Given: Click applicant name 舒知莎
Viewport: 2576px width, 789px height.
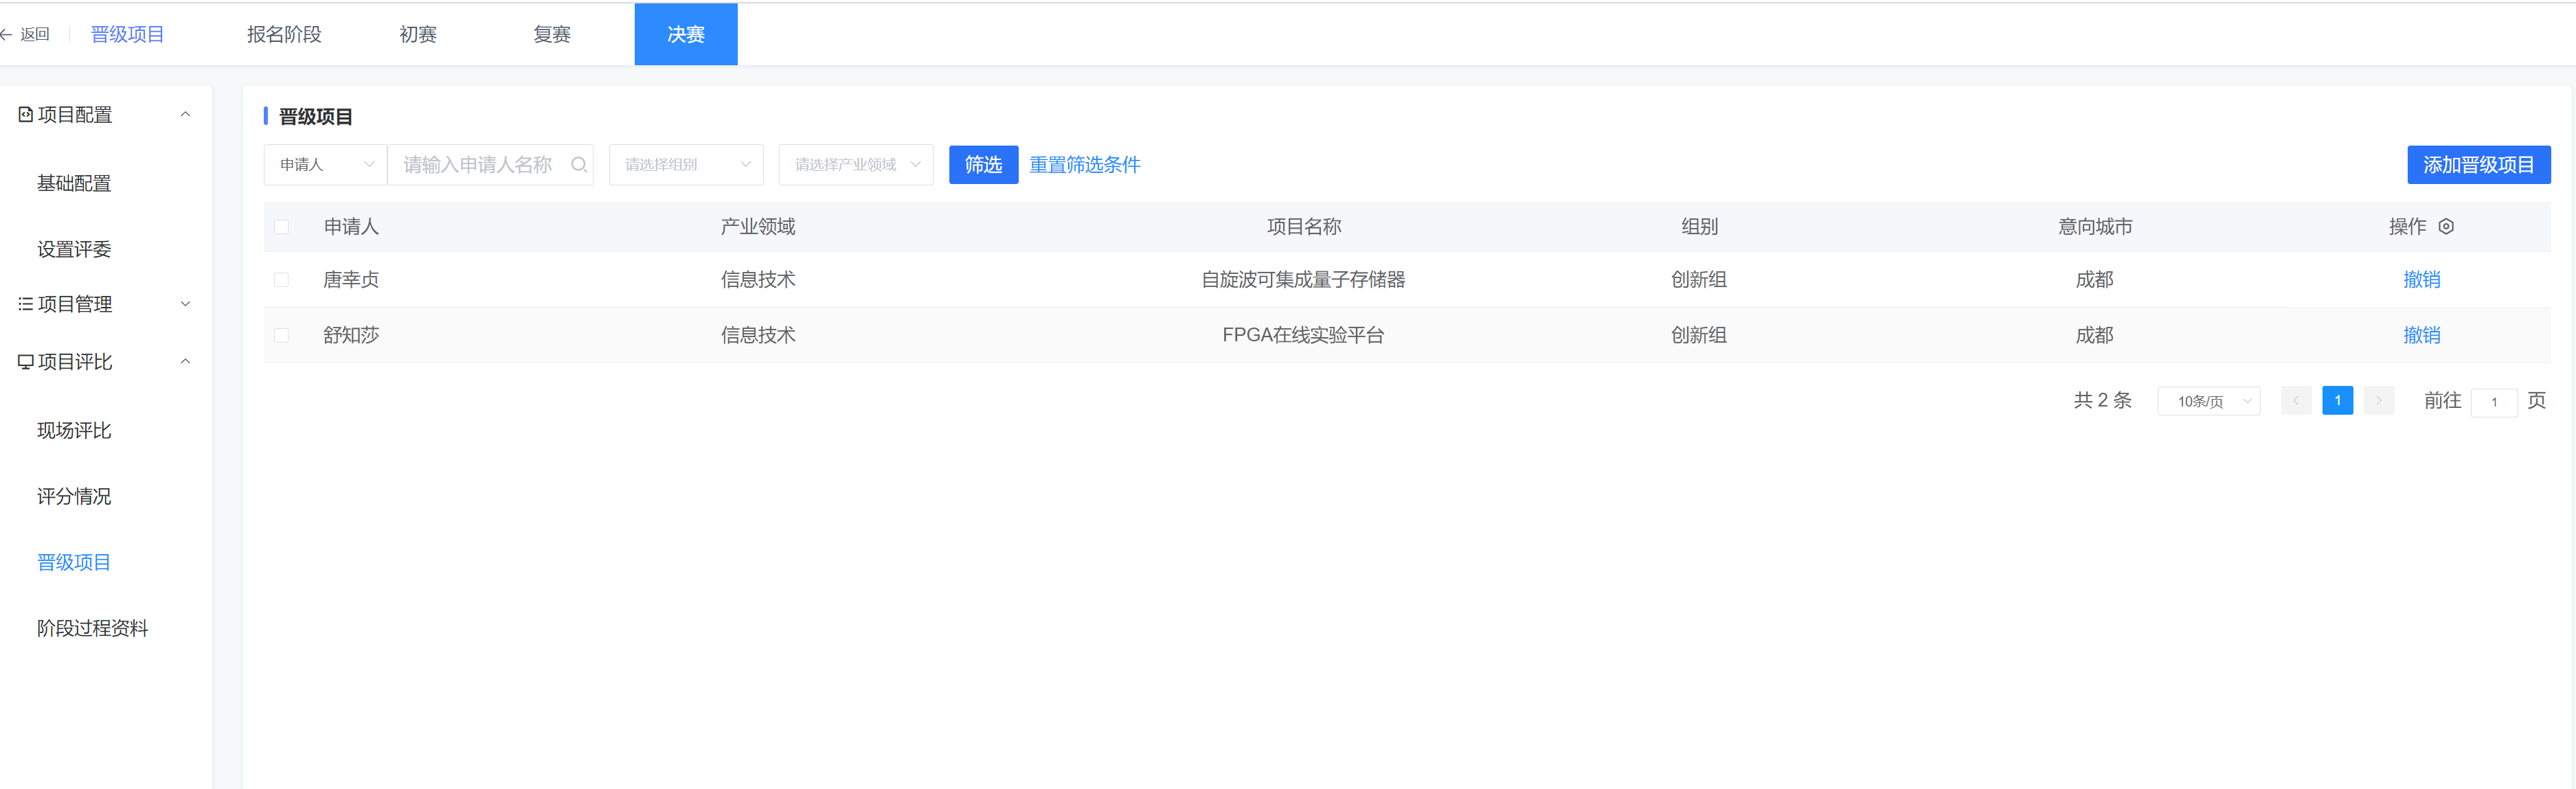Looking at the screenshot, I should coord(351,335).
